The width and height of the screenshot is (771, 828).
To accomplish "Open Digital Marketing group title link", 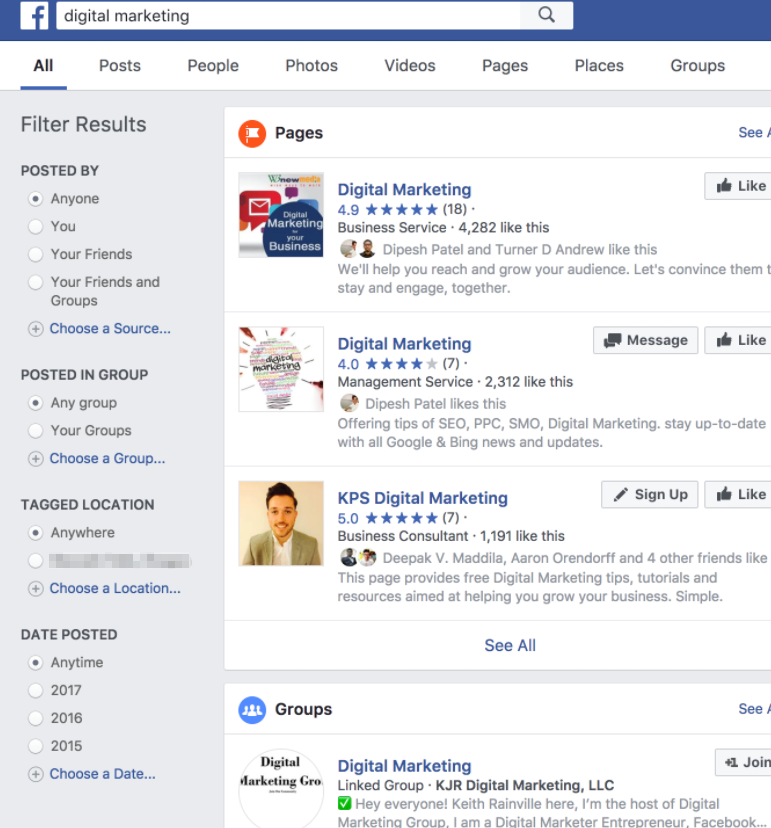I will pyautogui.click(x=405, y=766).
